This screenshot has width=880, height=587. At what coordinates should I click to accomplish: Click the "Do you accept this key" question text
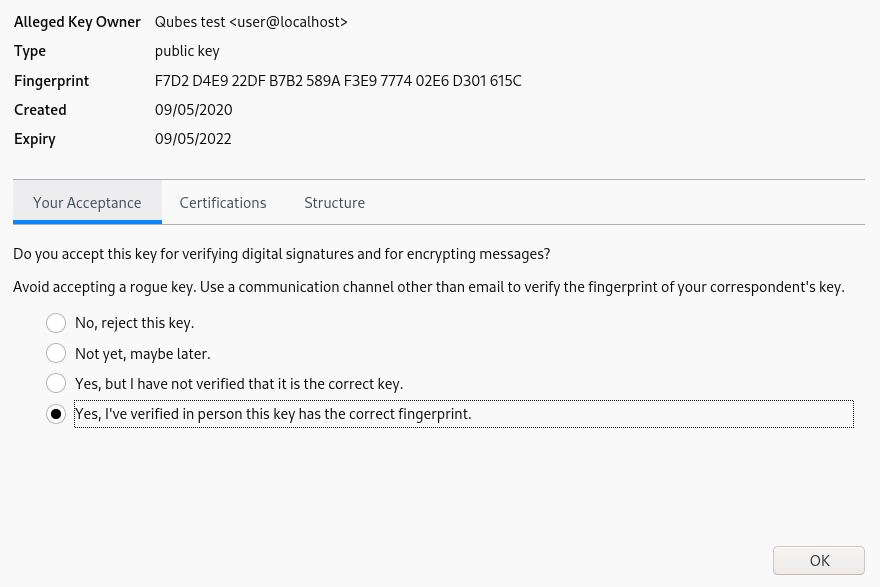pyautogui.click(x=281, y=254)
